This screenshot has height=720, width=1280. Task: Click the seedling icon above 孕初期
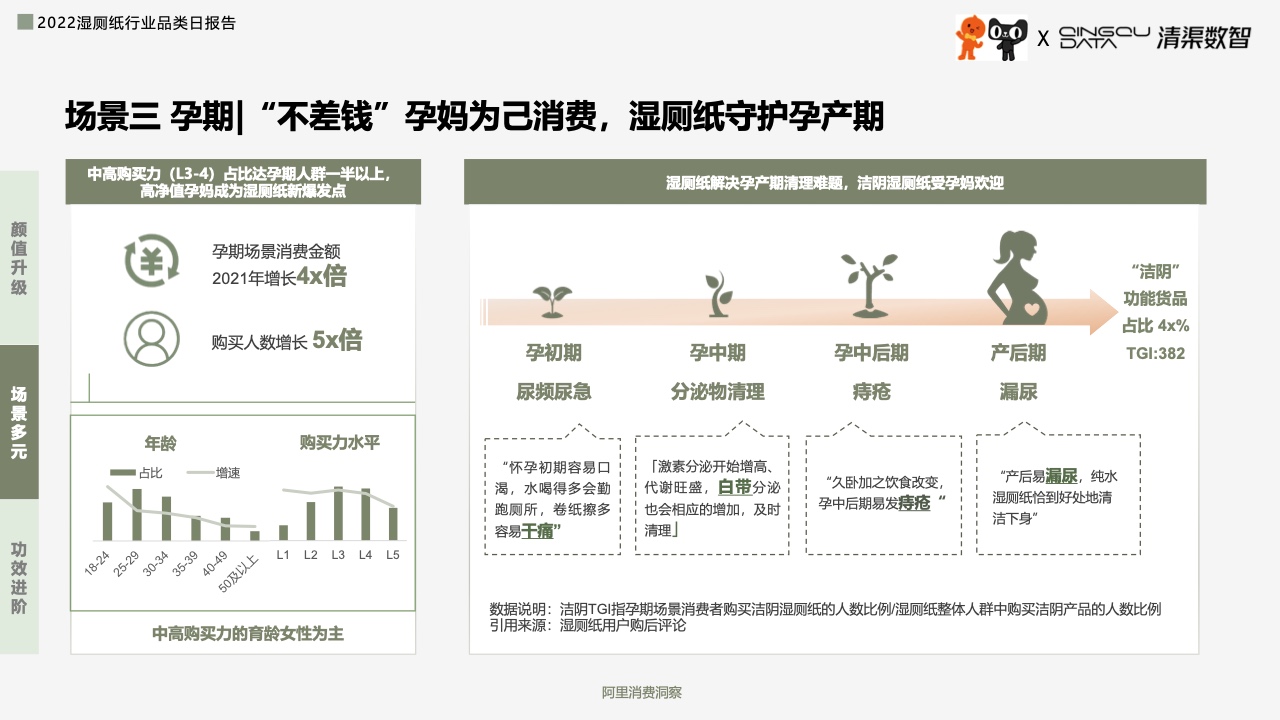[x=552, y=300]
